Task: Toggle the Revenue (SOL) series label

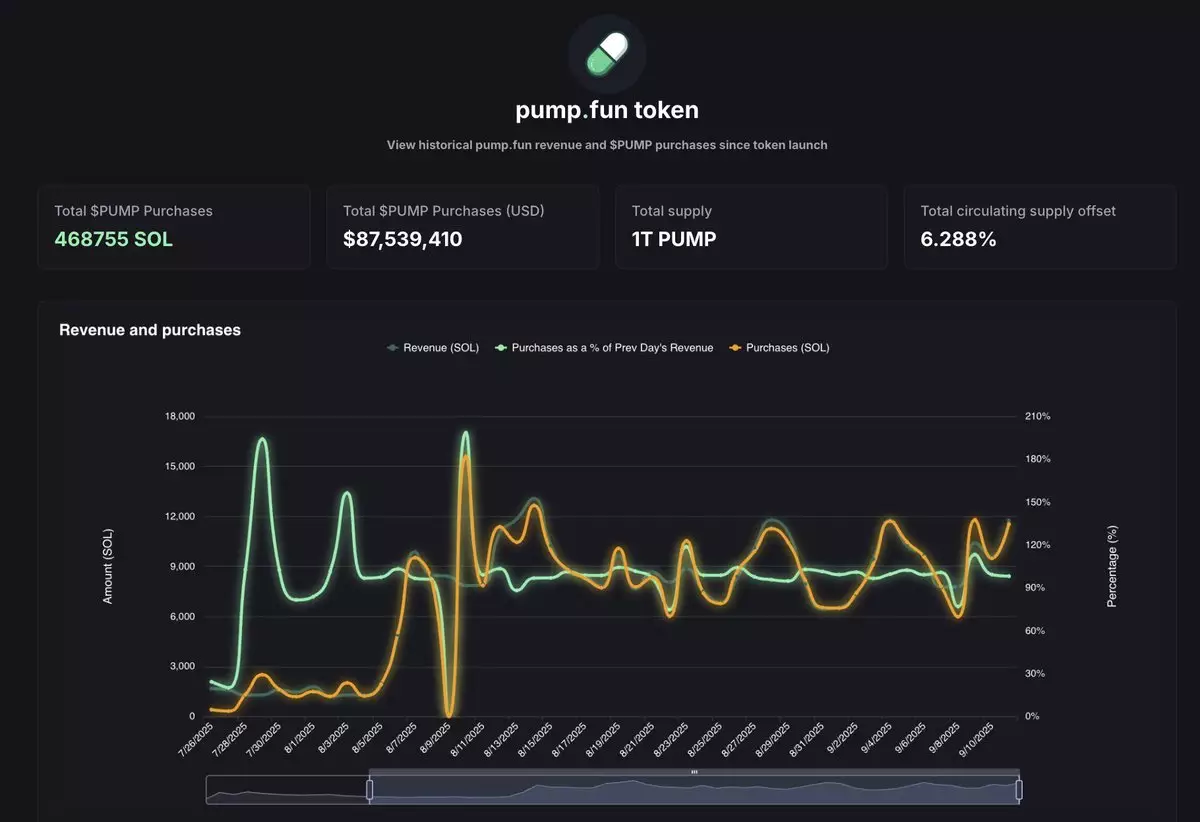Action: click(440, 348)
